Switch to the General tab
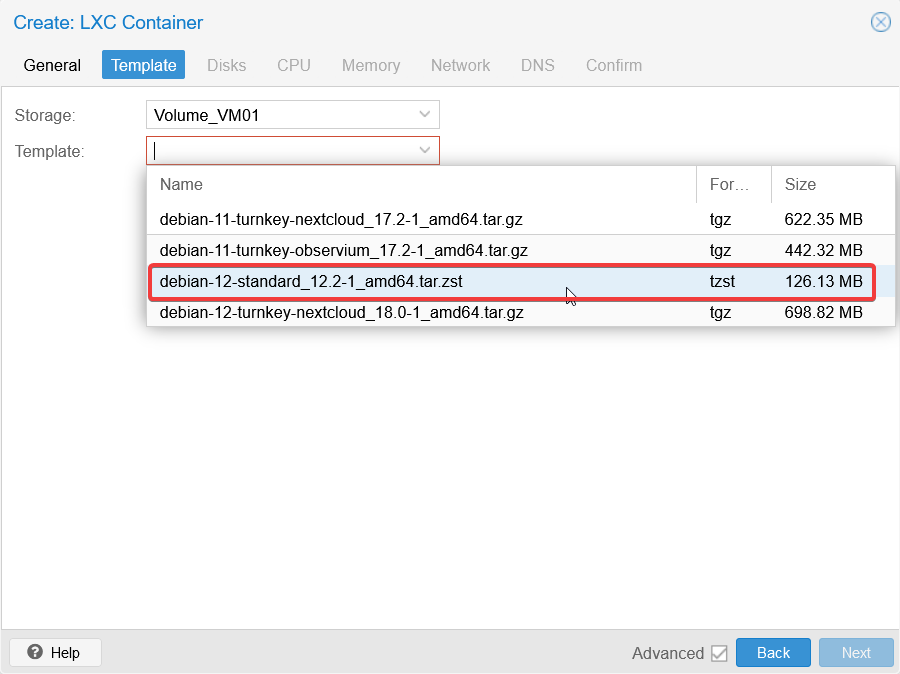The width and height of the screenshot is (900, 674). (x=52, y=65)
